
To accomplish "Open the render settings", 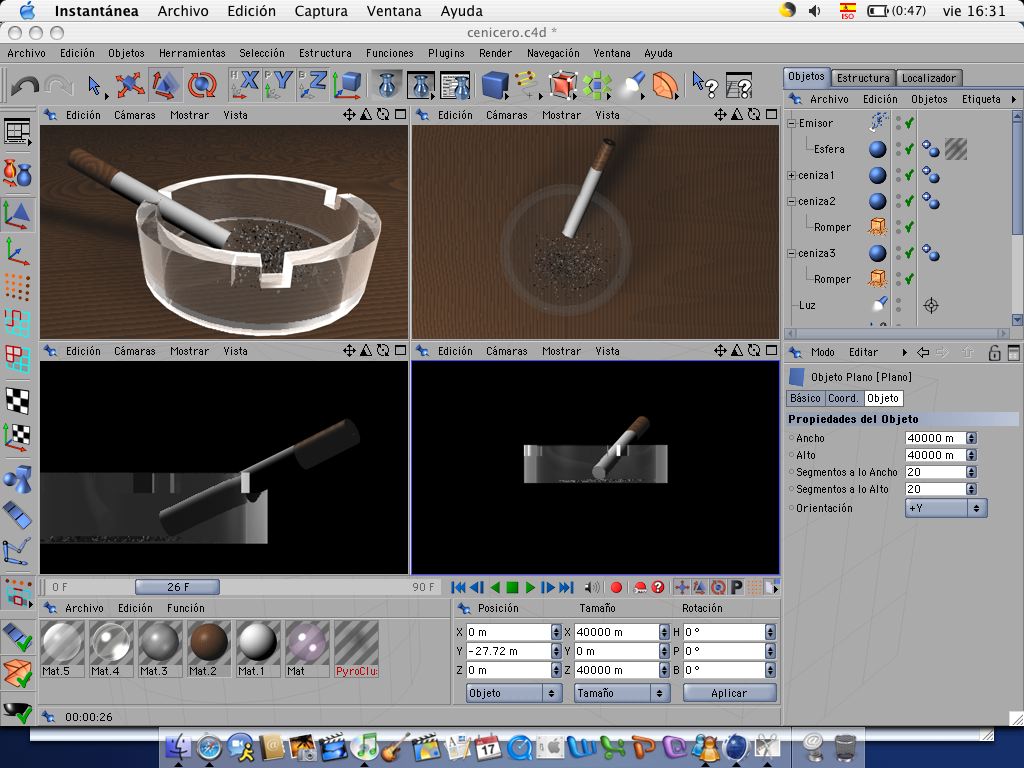I will (x=455, y=85).
